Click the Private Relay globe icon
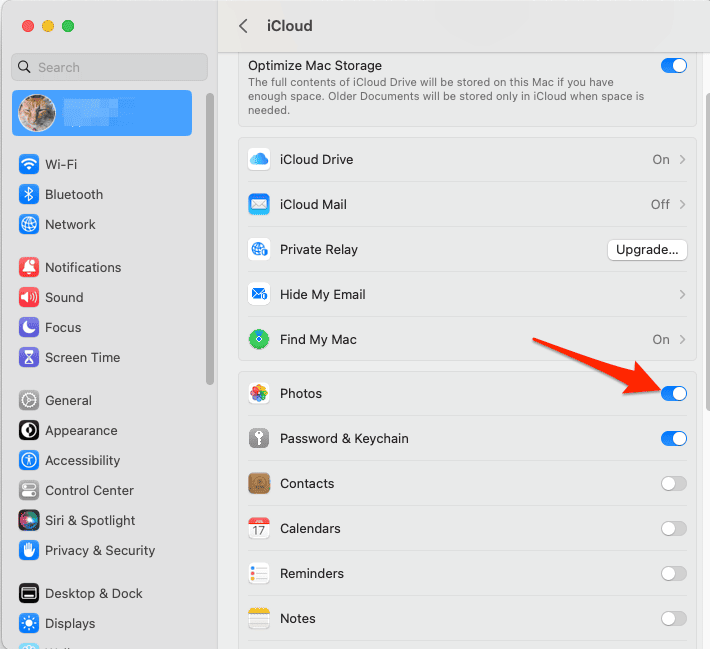 pos(259,249)
